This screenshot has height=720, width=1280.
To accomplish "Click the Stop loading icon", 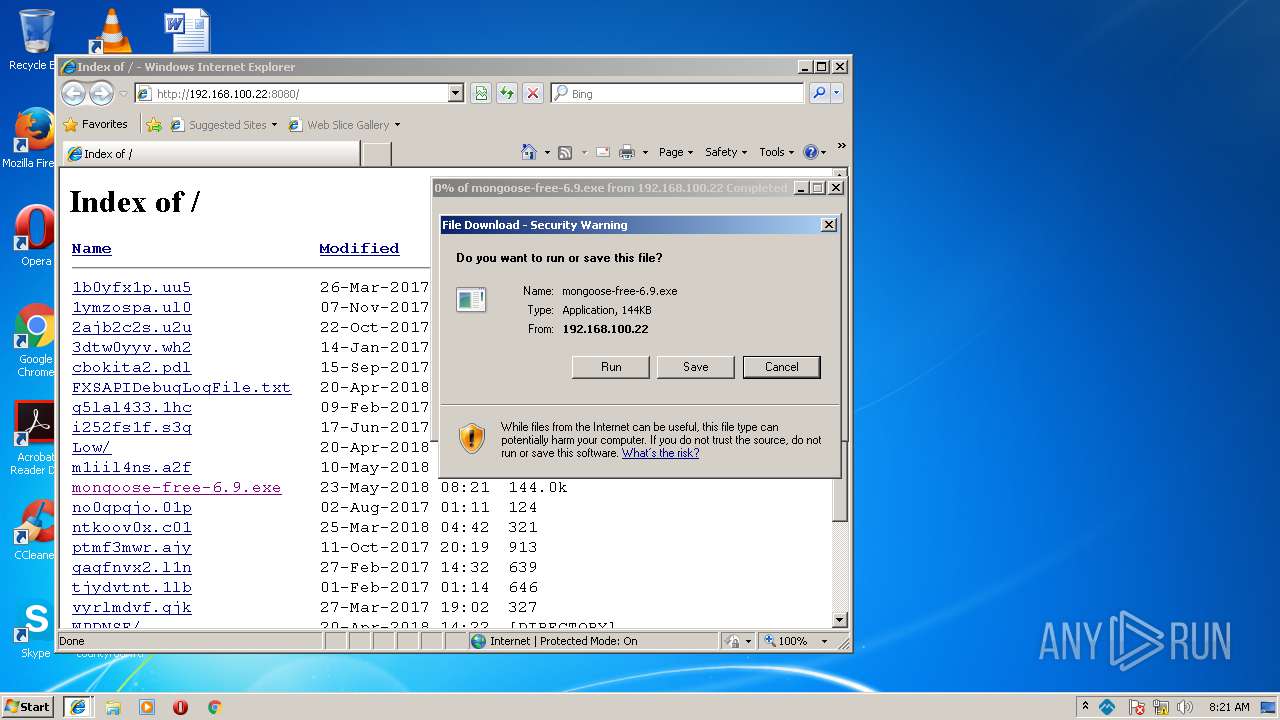I will [x=533, y=93].
